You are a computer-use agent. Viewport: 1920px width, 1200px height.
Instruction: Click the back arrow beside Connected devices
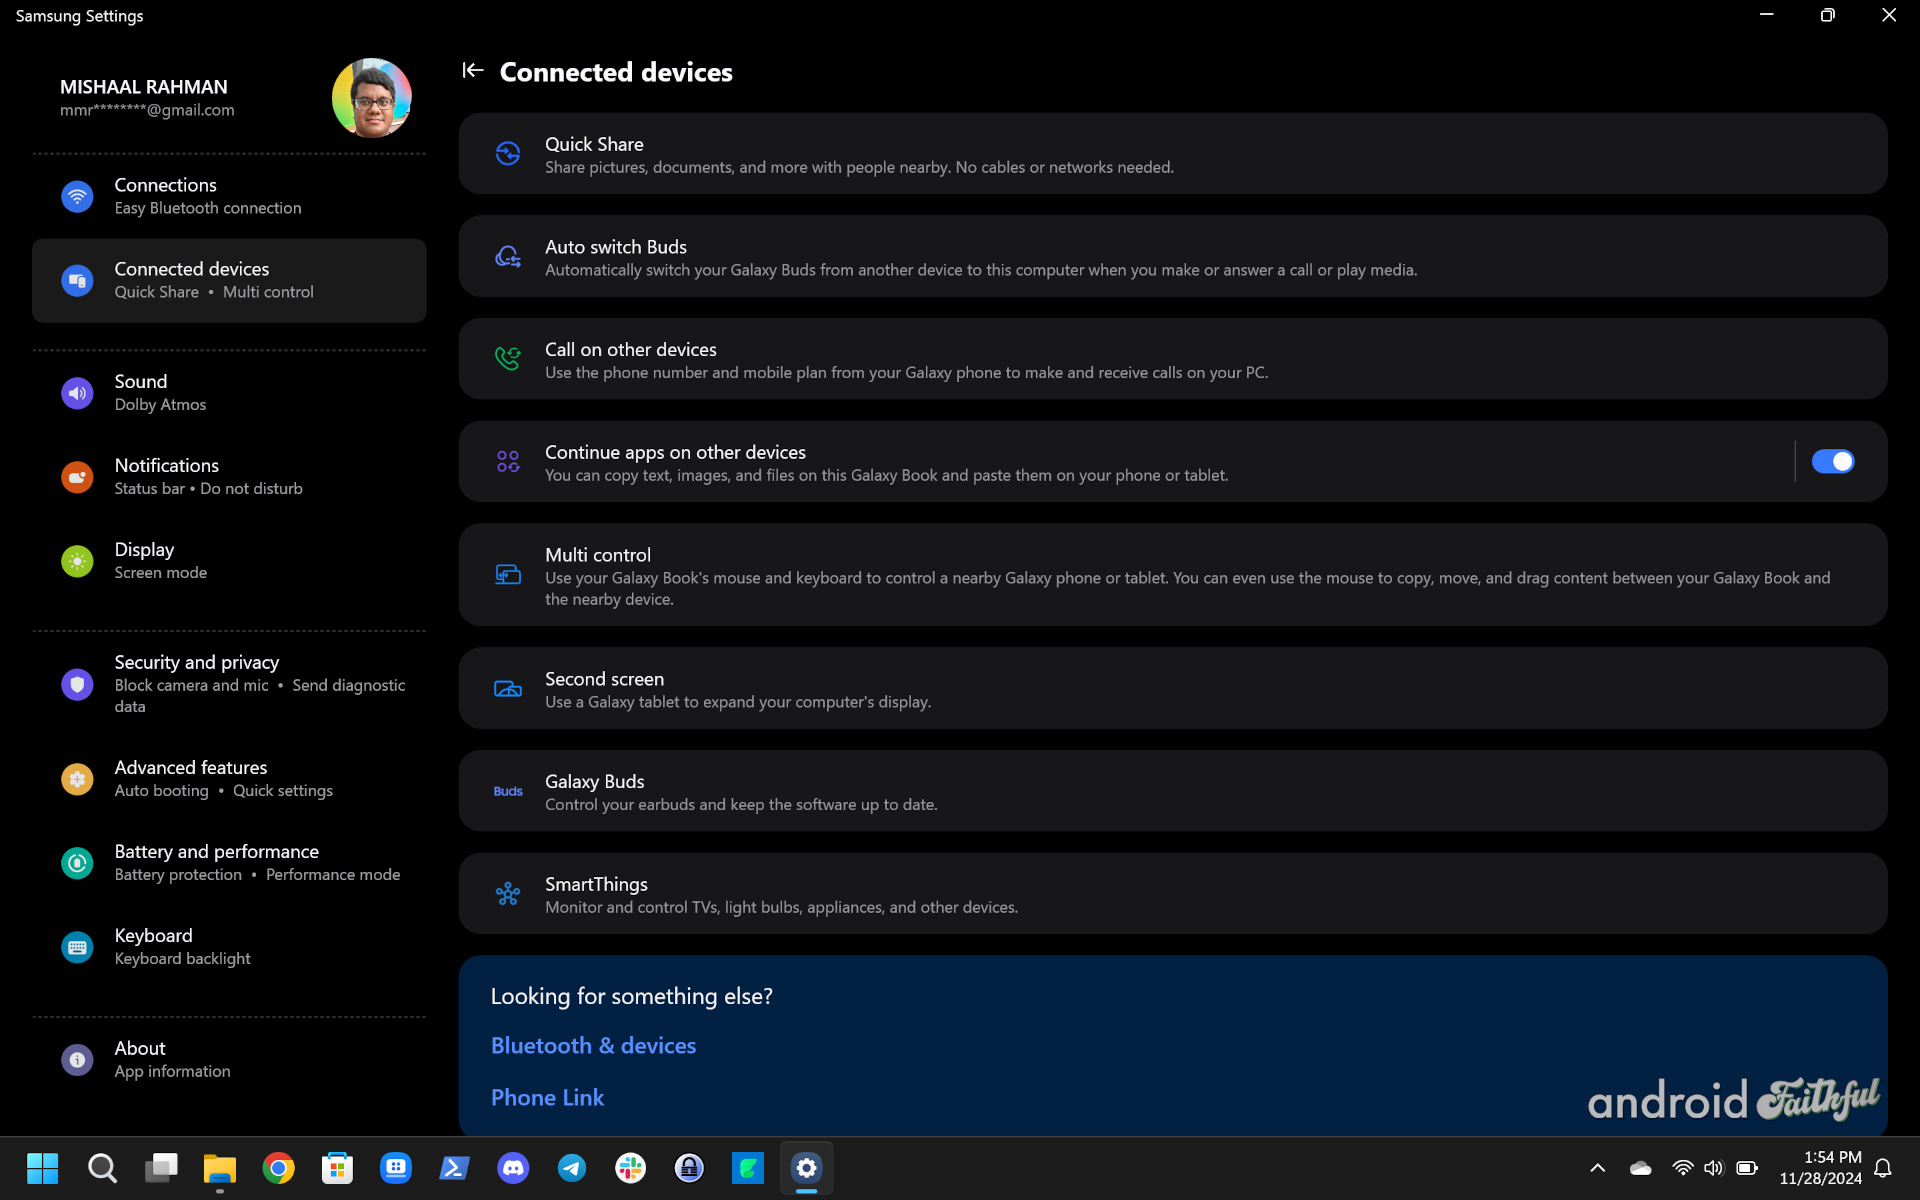[473, 70]
